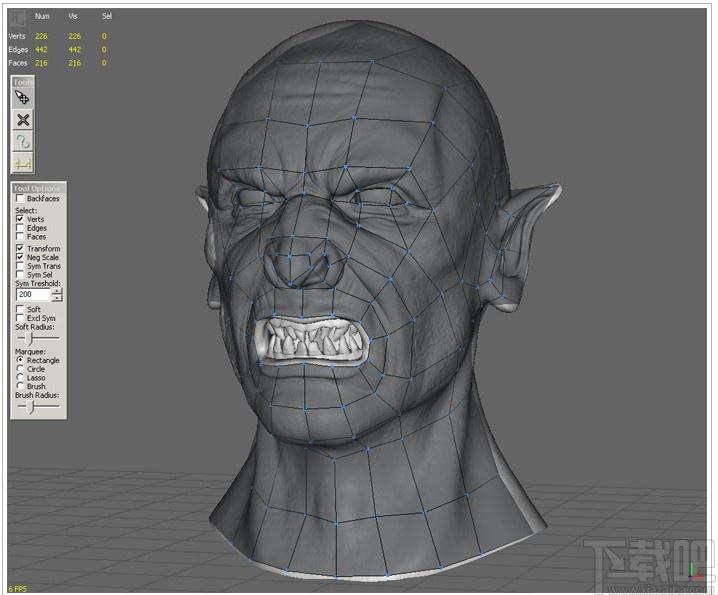Click the Soft Radius slider handle
Viewport: 718px width, 595px height.
[x=30, y=338]
